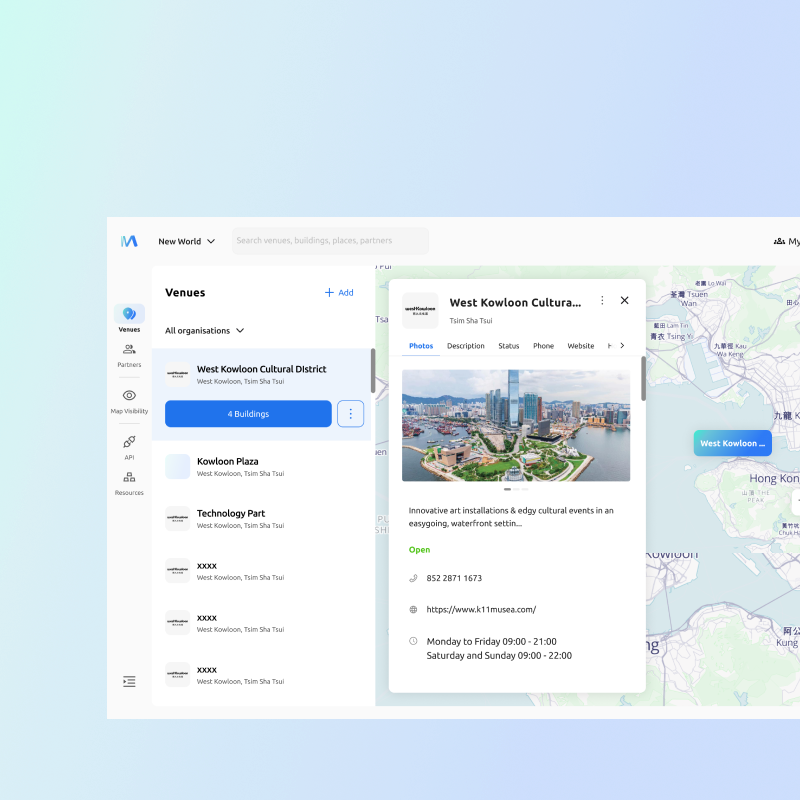Click the venue description text

pyautogui.click(x=511, y=517)
